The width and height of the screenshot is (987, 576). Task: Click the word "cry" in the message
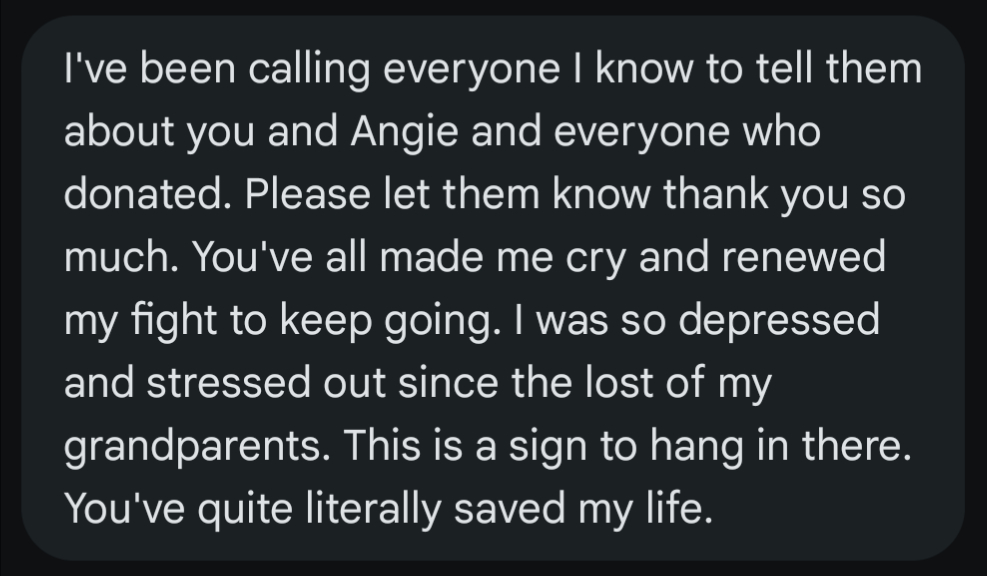pos(595,259)
